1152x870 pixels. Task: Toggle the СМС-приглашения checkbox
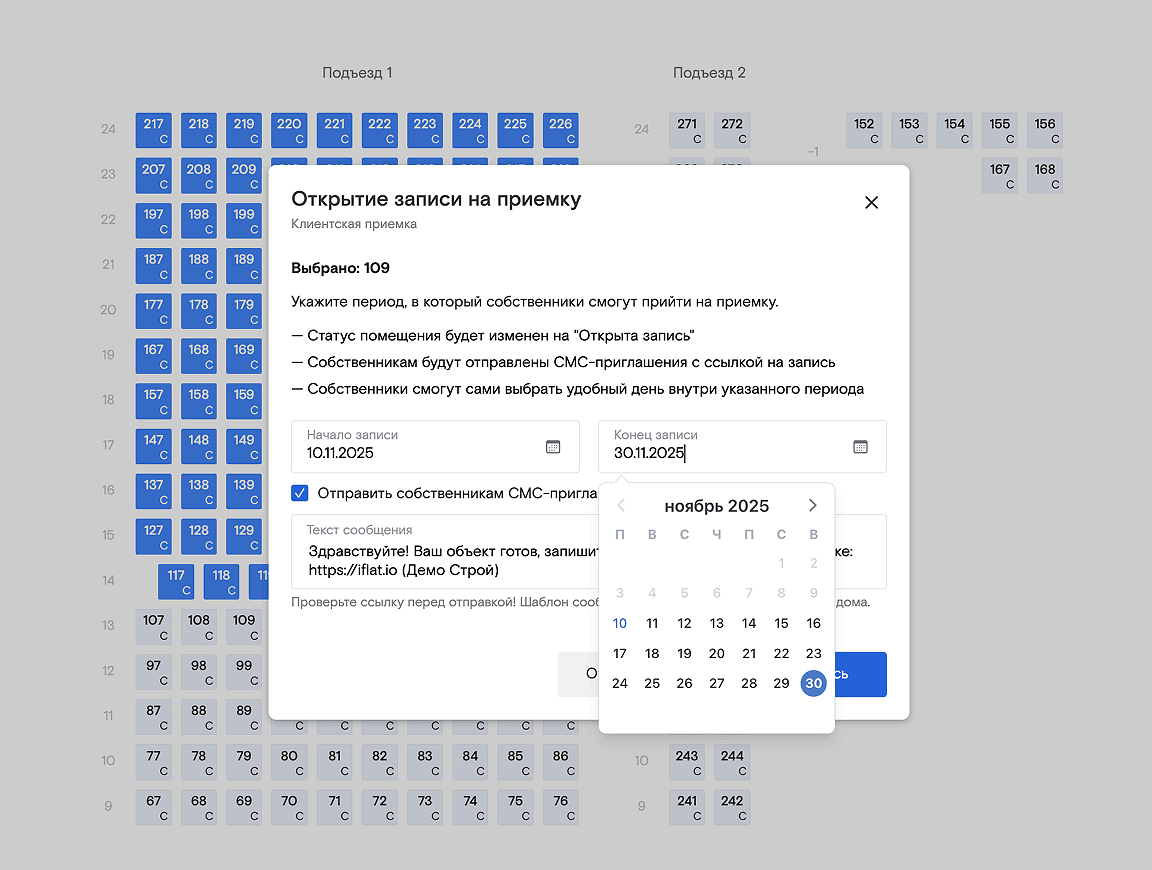point(300,493)
